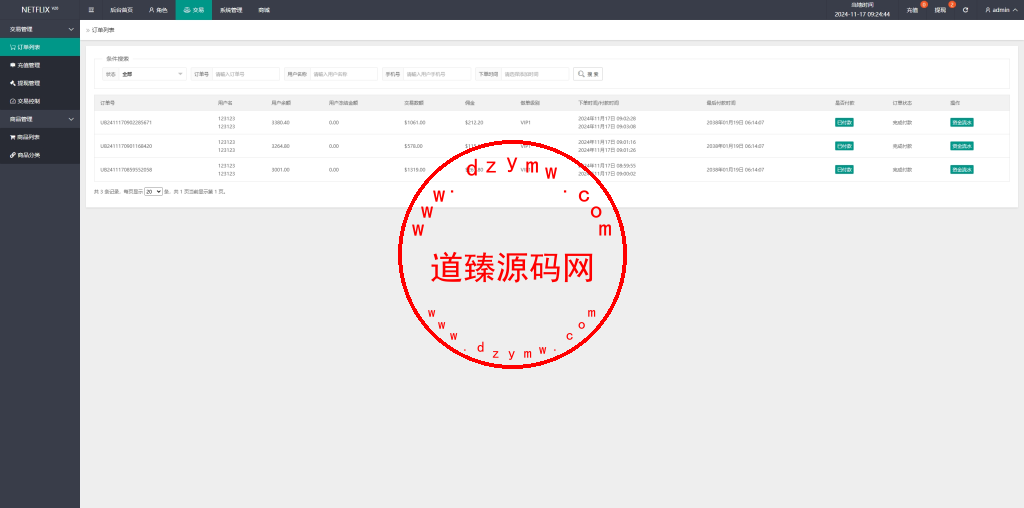This screenshot has width=1024, height=508.
Task: Open 充值 notifications in the top bar
Action: (x=912, y=10)
